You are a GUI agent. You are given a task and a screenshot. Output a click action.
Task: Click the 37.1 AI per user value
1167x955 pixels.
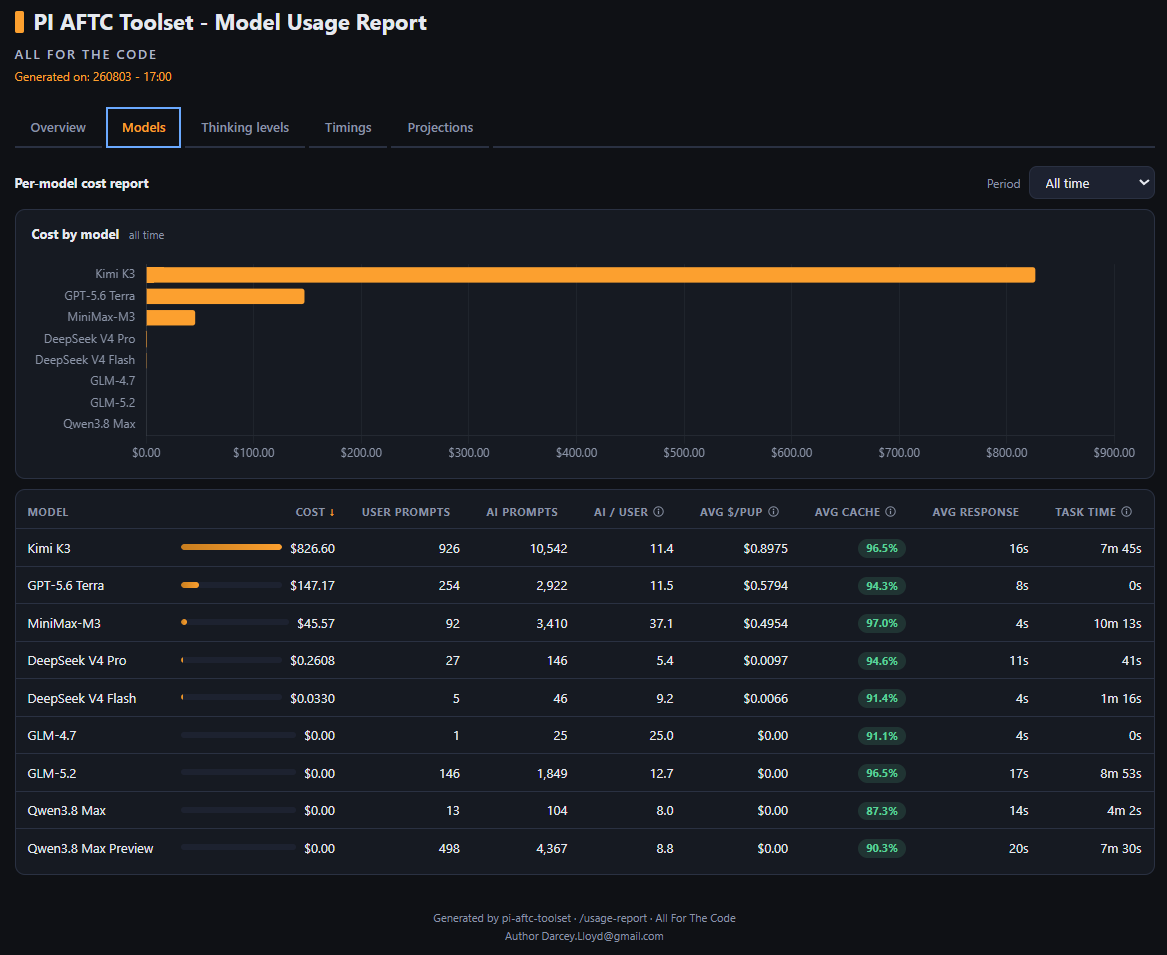pos(661,624)
